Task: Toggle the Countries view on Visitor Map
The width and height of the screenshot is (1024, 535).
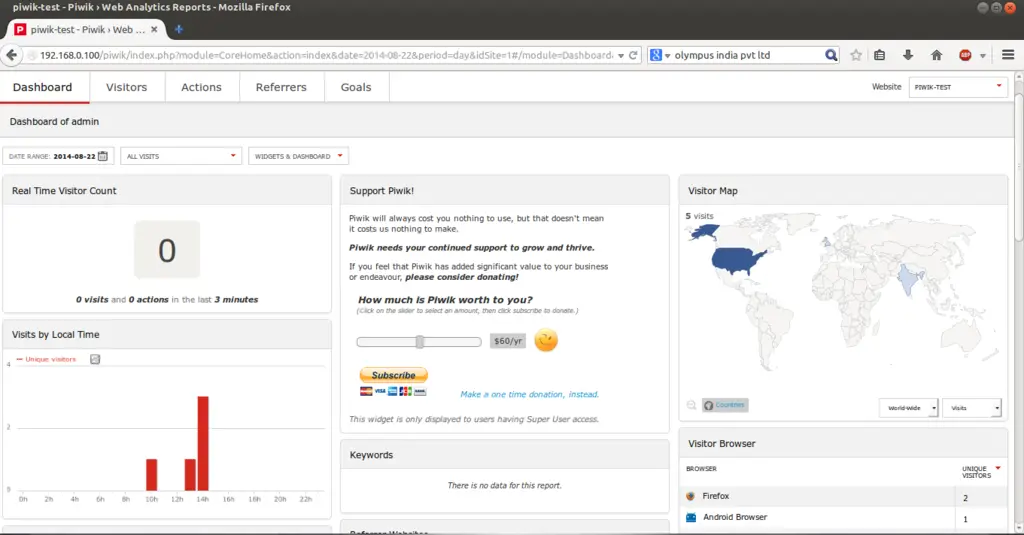Action: pos(725,405)
